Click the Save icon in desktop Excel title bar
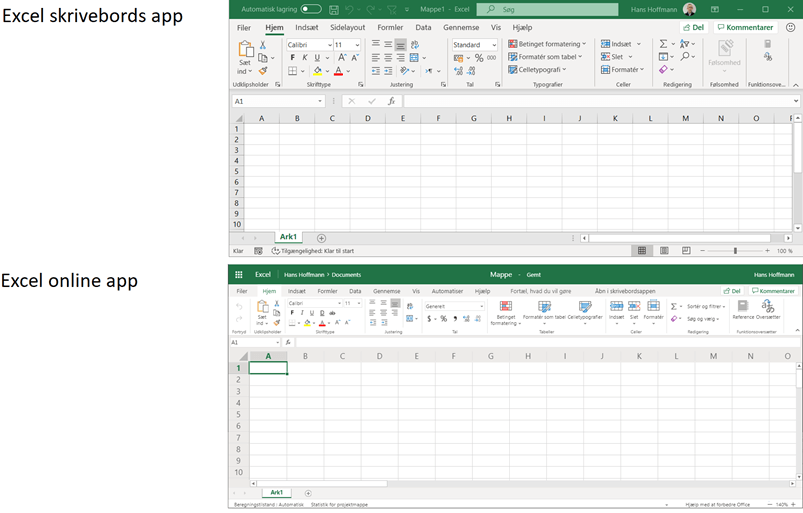This screenshot has width=803, height=513. click(x=333, y=9)
